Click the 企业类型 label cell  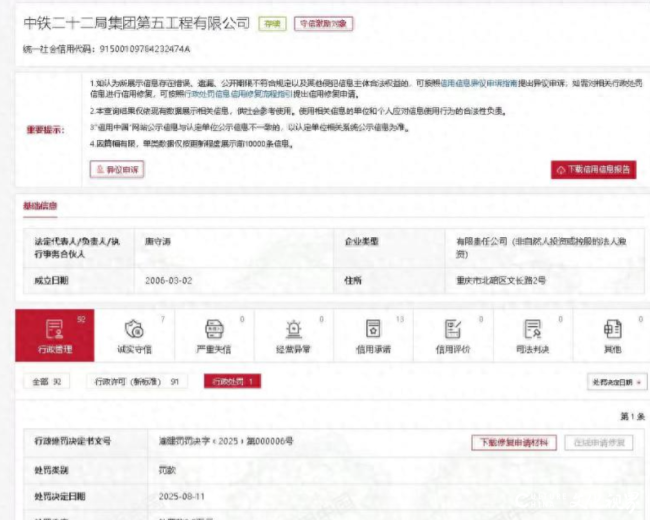389,248
